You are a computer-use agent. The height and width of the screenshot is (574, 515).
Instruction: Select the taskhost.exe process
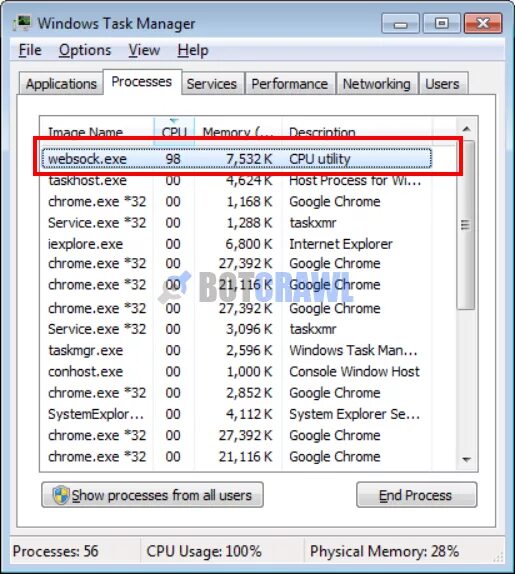pyautogui.click(x=236, y=180)
